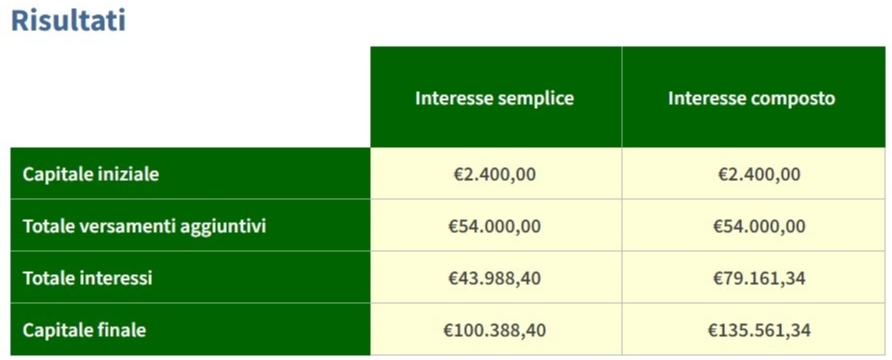This screenshot has width=892, height=360.
Task: Click the Capitale finale row label
Action: 84,330
